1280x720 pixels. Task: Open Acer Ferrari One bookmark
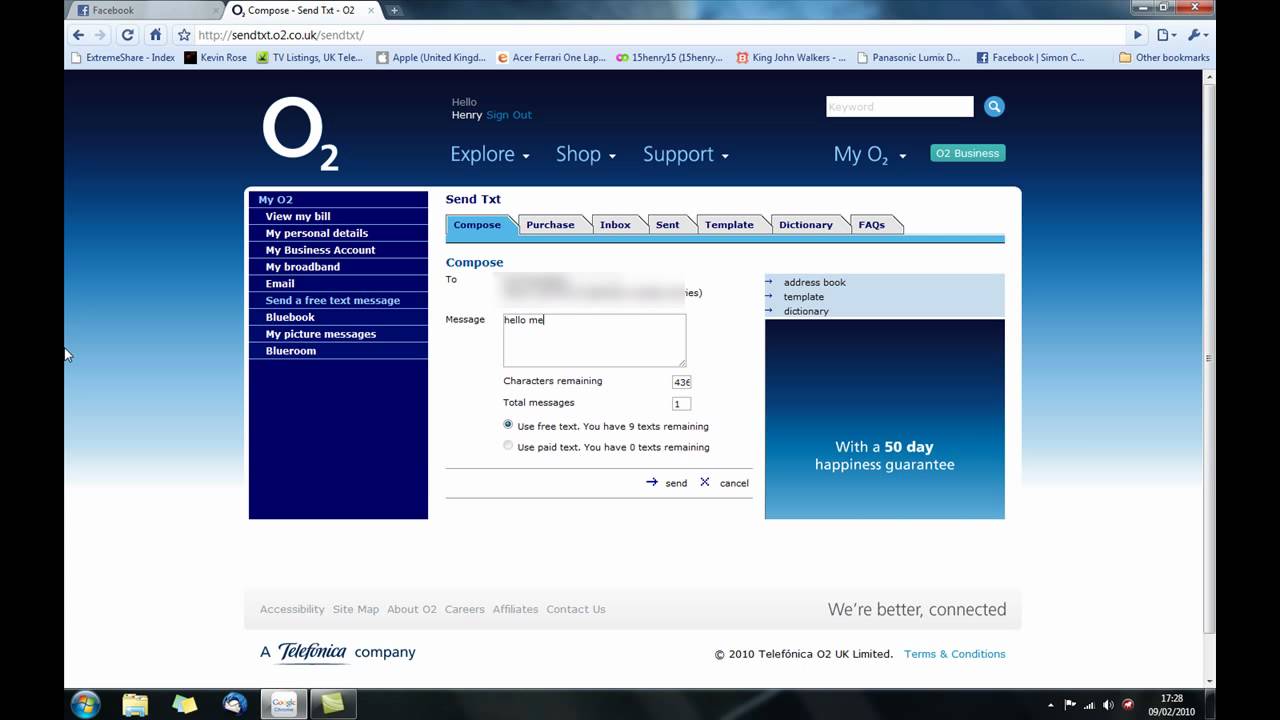tap(551, 58)
